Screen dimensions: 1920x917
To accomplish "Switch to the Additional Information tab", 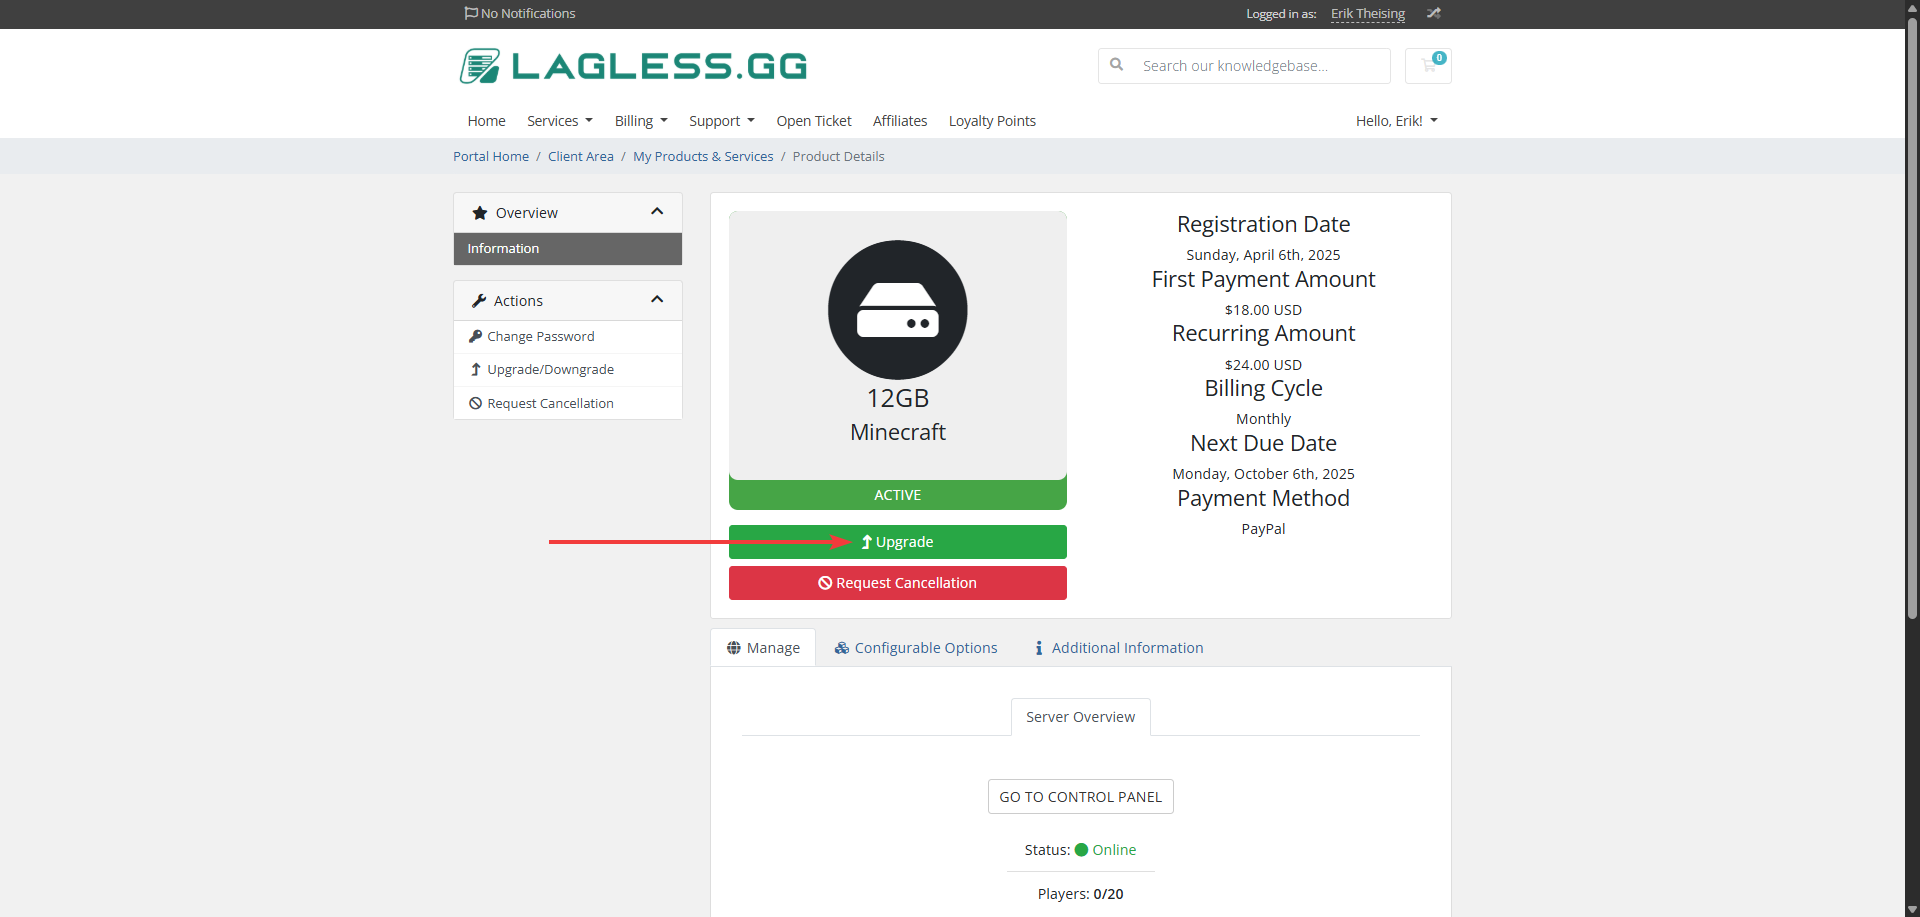I will [1118, 648].
